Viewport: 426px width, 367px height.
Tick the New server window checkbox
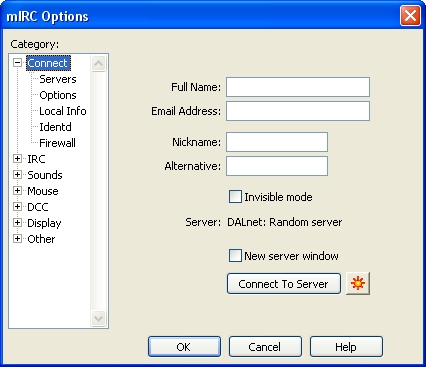235,256
